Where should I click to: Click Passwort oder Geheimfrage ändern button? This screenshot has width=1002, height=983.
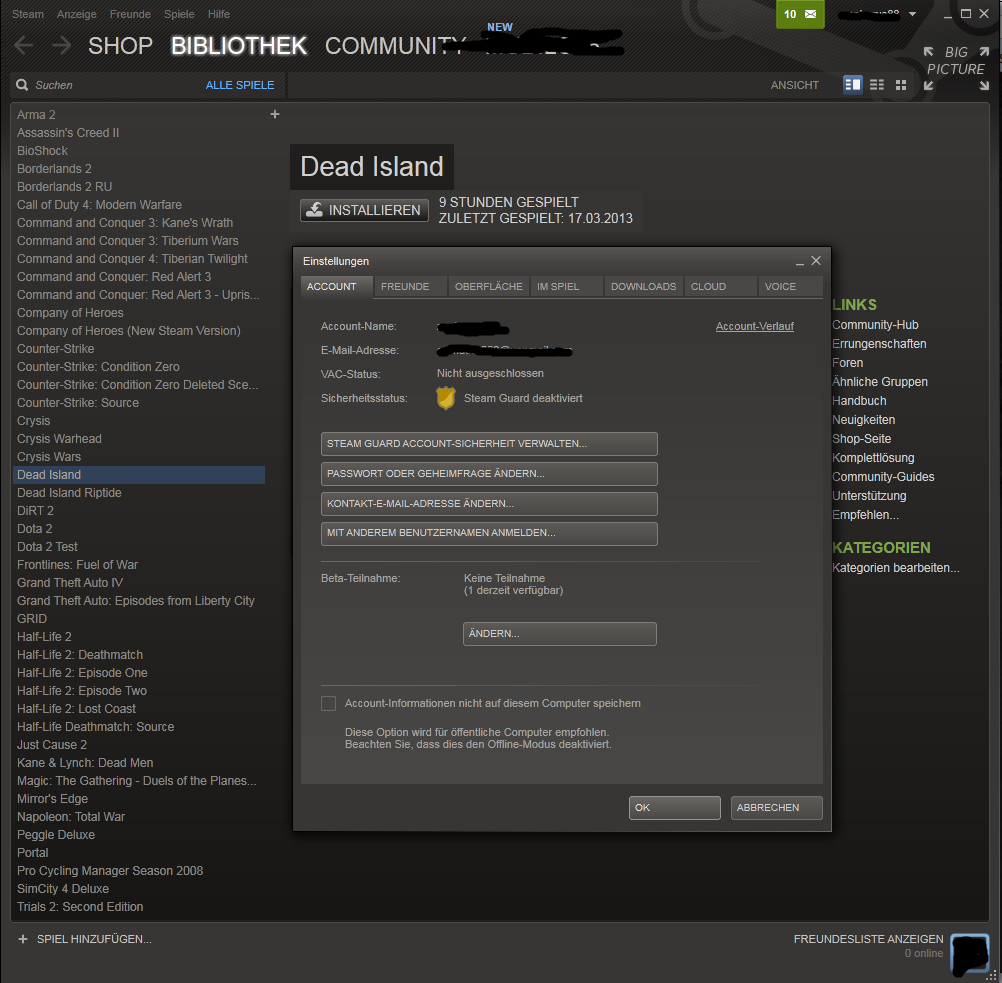pos(489,474)
